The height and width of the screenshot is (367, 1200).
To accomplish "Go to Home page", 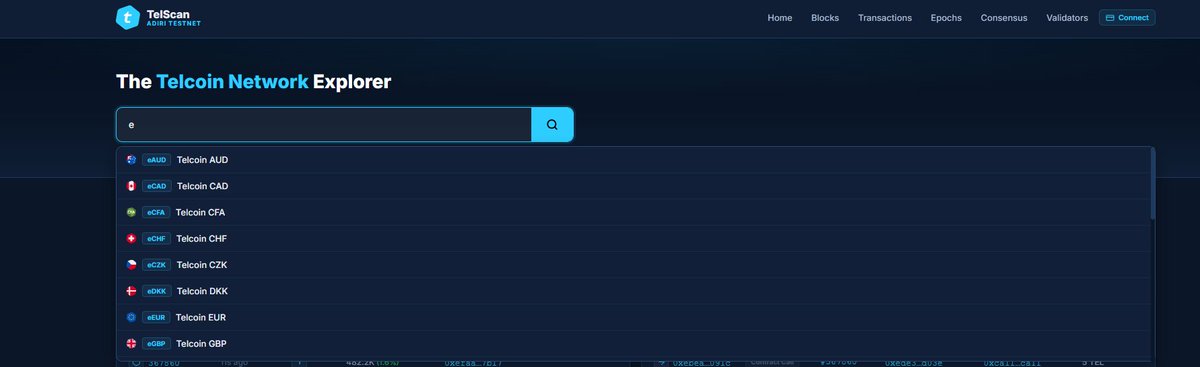I will [x=780, y=18].
